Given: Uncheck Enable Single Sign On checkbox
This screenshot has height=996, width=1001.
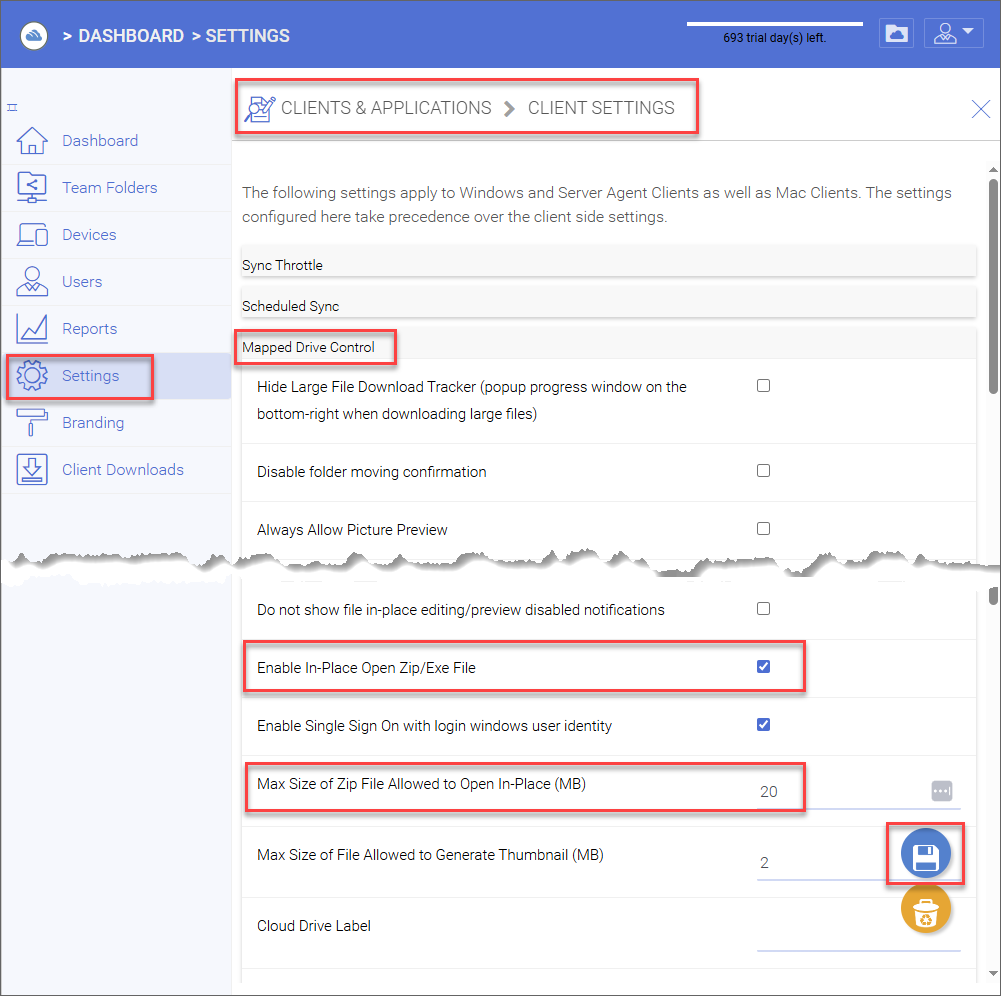Looking at the screenshot, I should (764, 725).
